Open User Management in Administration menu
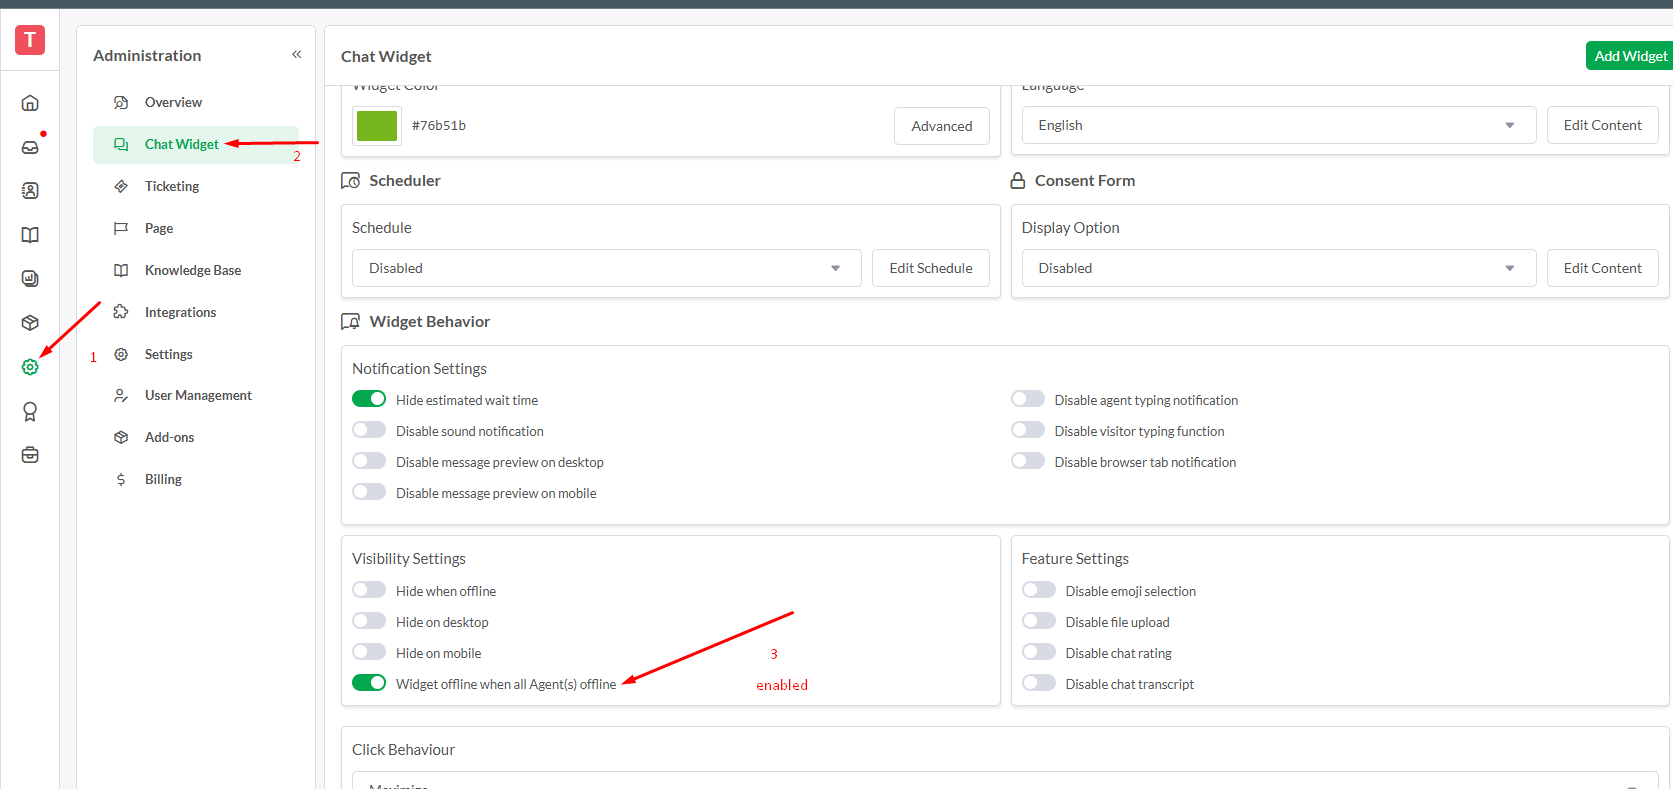 (198, 395)
